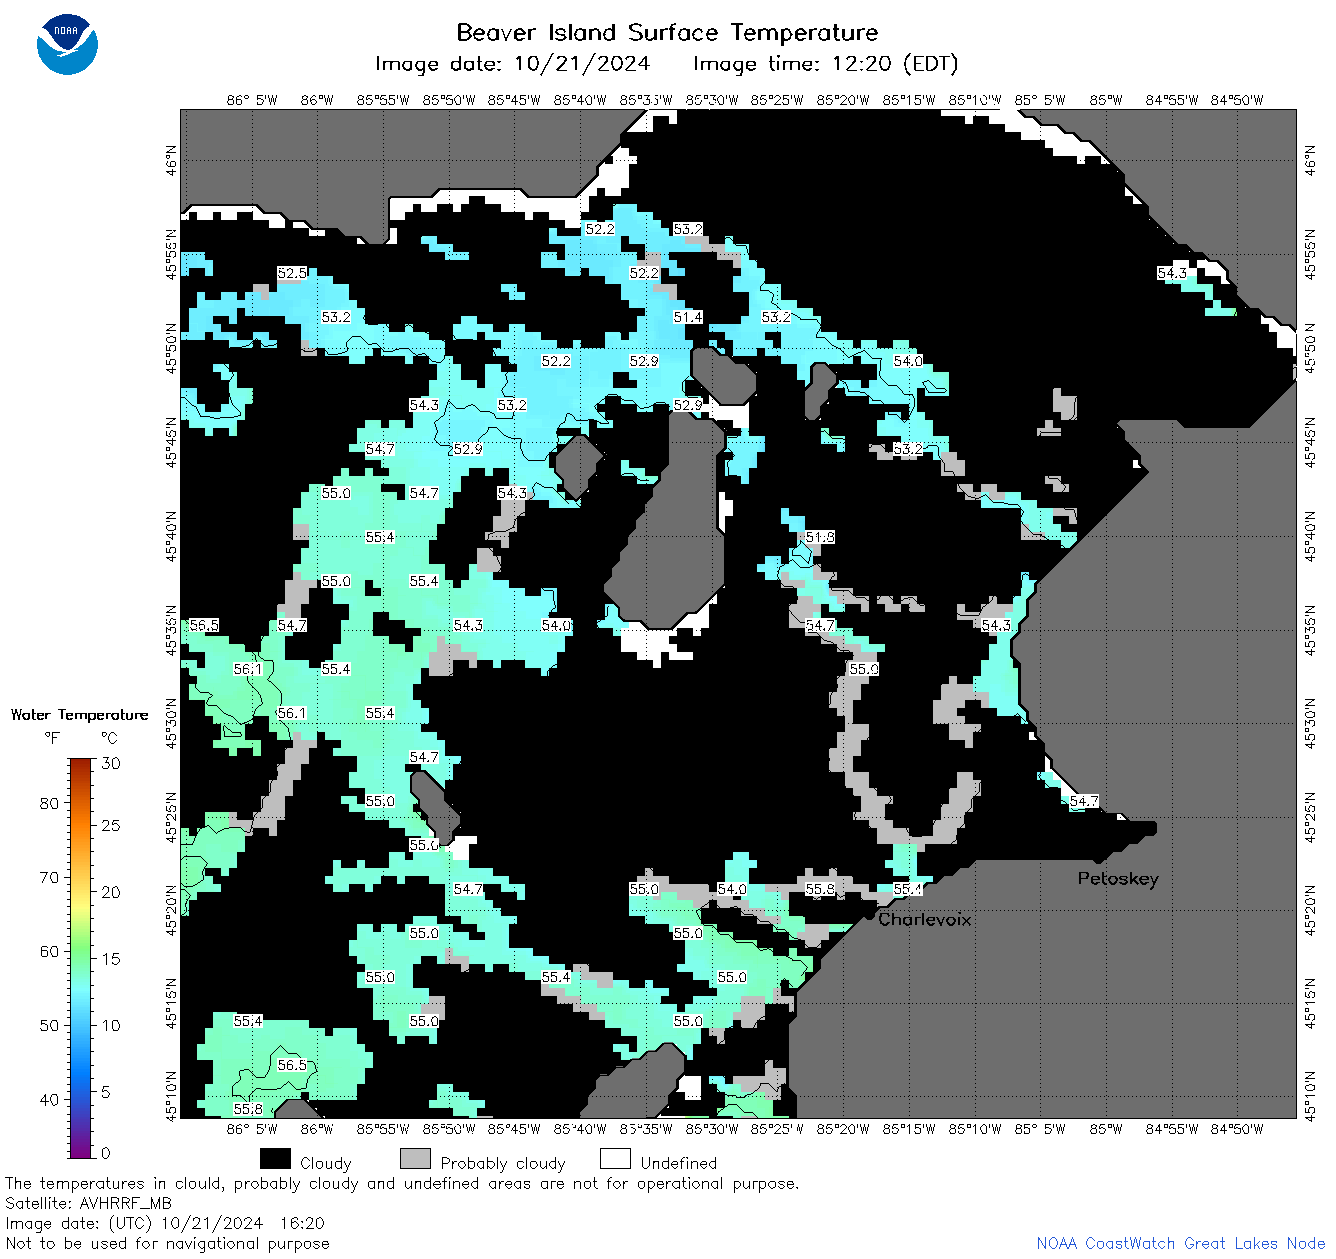Click the Petoskey city label on map
The image size is (1336, 1259).
pyautogui.click(x=1118, y=879)
